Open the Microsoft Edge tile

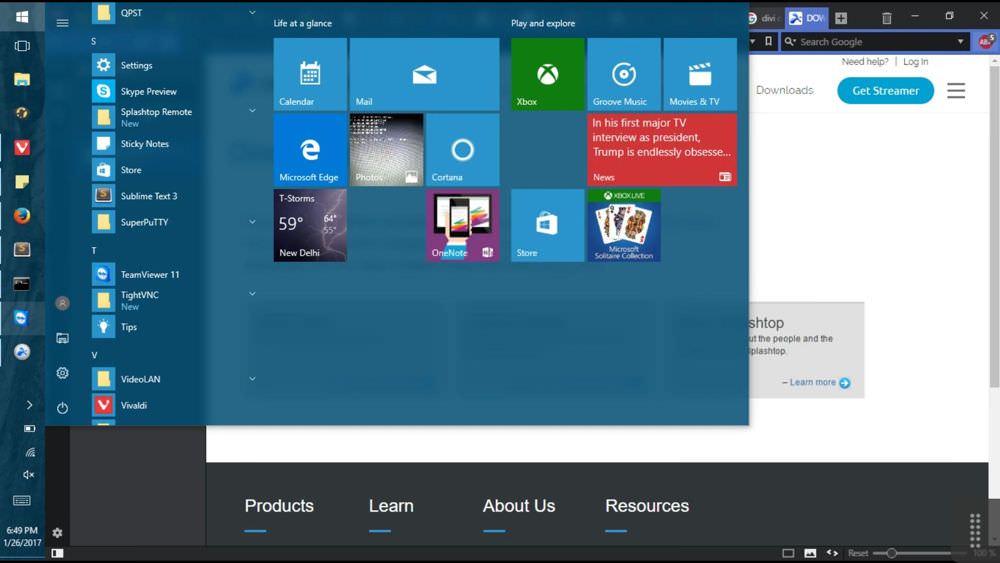310,150
